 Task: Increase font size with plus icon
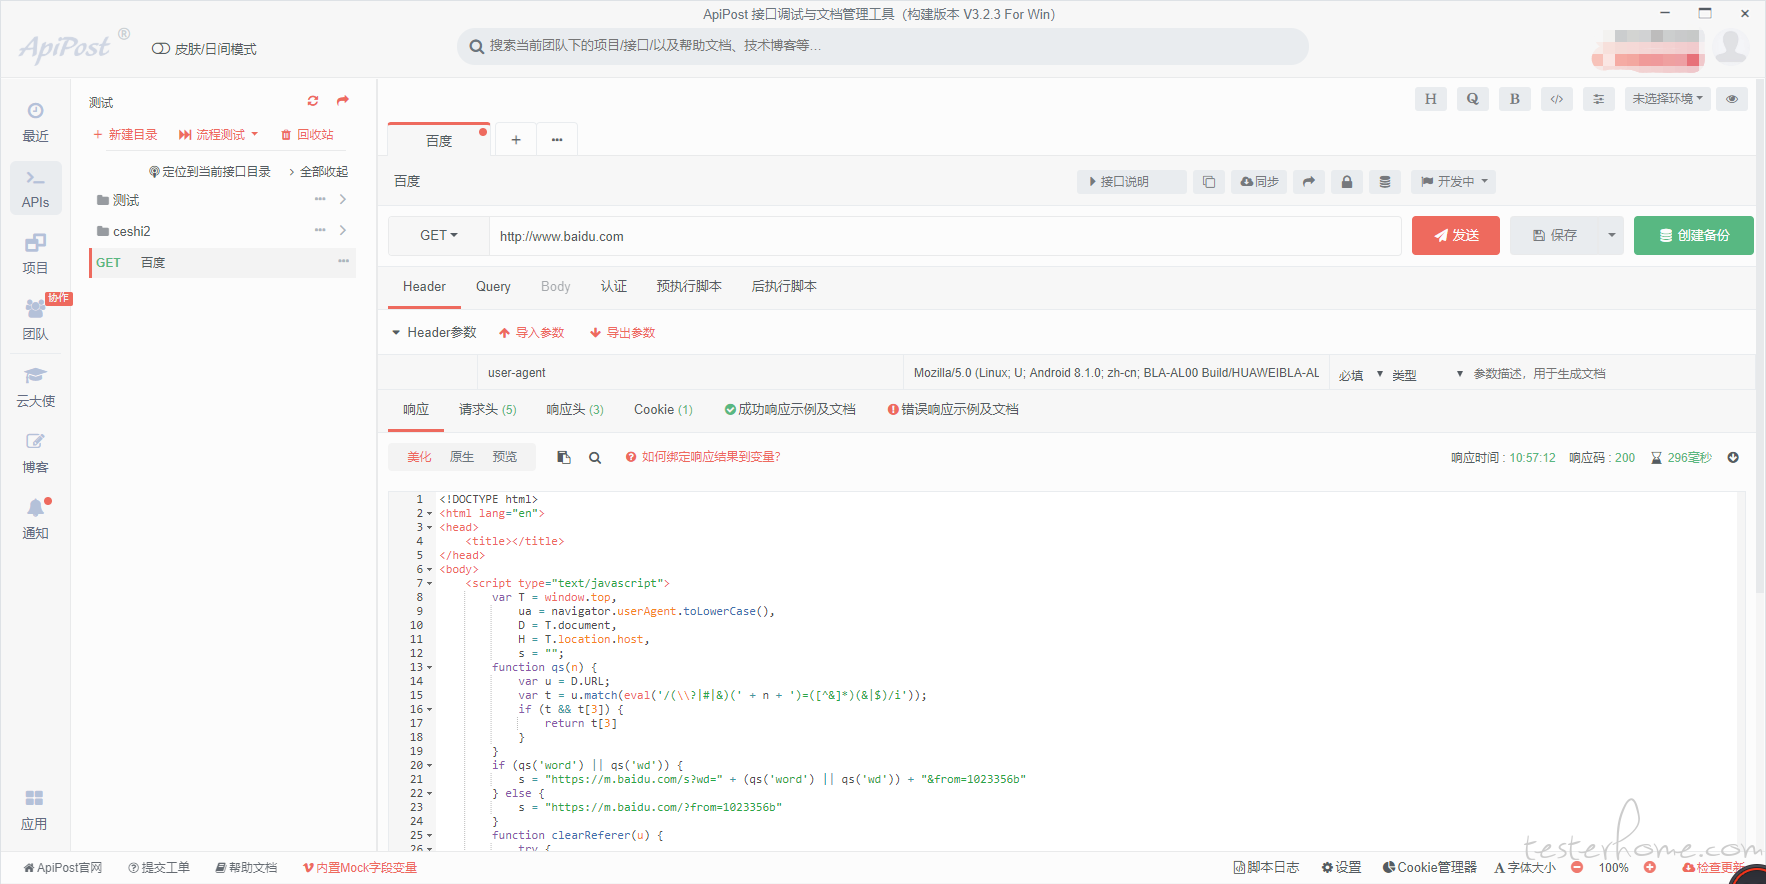coord(1650,867)
